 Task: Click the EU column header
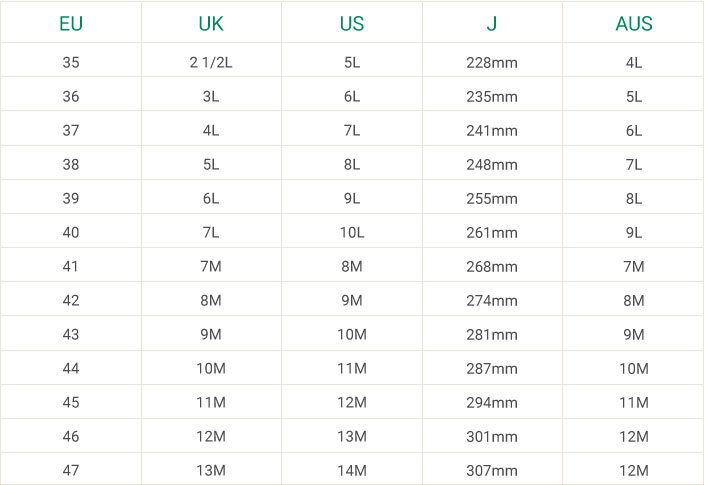(x=71, y=24)
